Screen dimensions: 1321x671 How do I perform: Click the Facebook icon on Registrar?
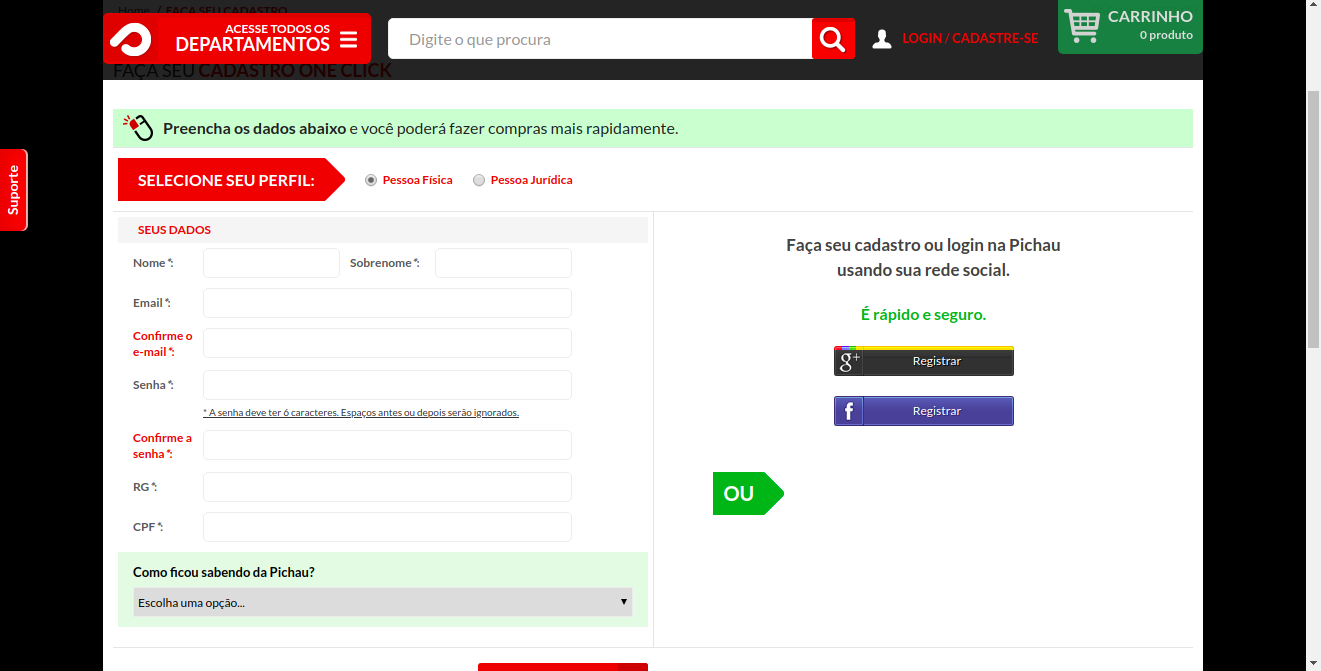[849, 411]
